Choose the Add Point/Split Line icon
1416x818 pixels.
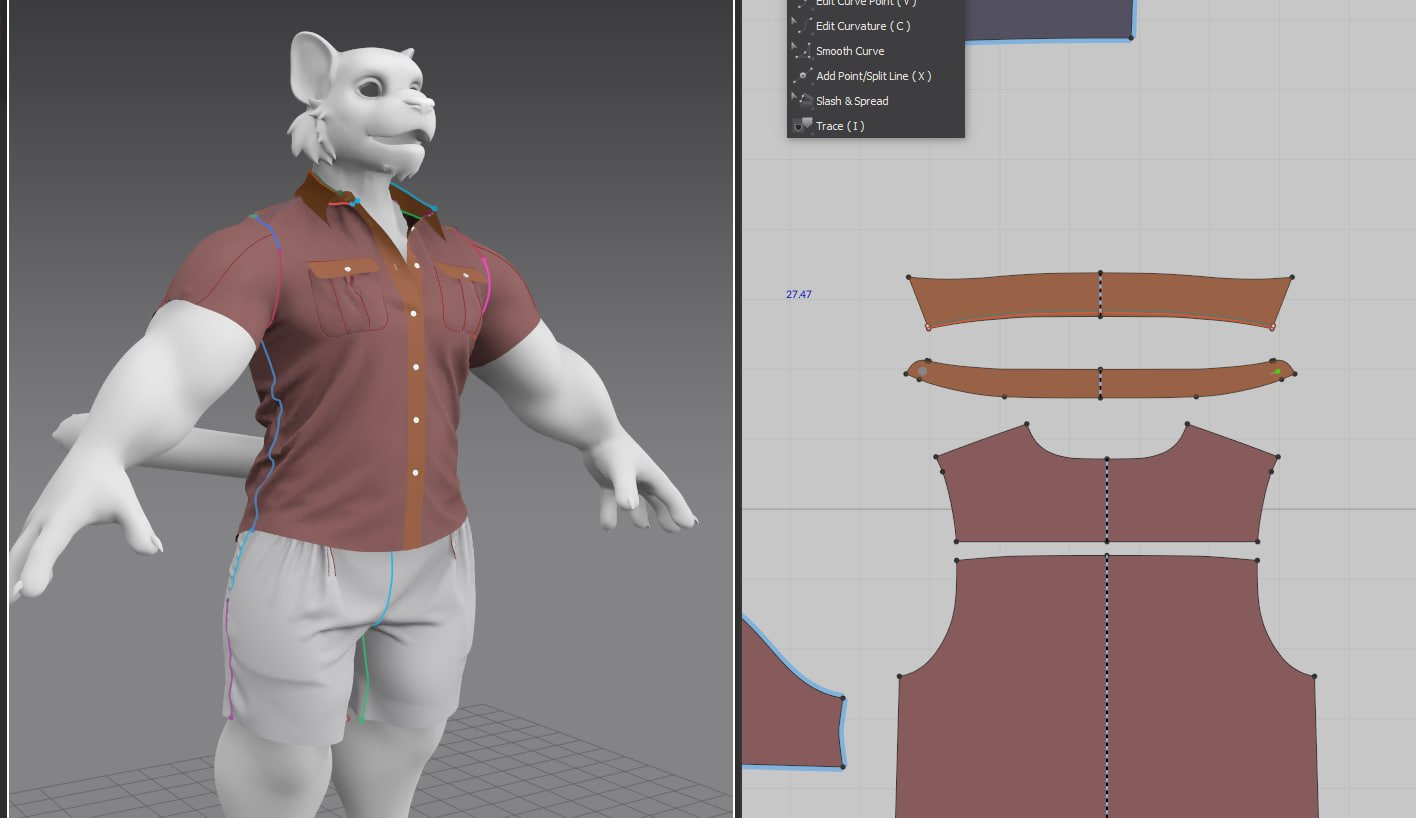click(x=802, y=76)
